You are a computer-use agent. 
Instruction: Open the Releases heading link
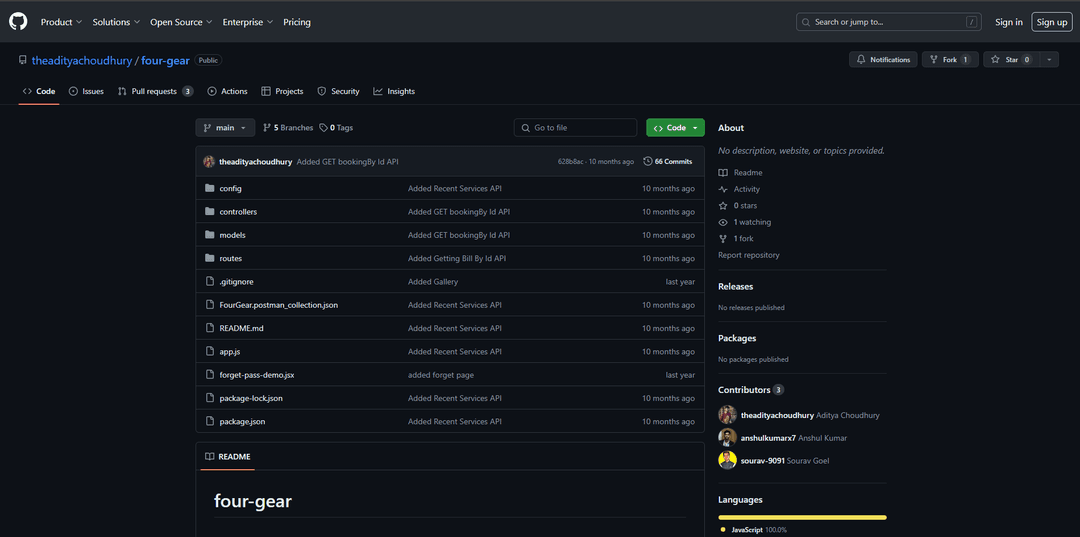tap(736, 286)
